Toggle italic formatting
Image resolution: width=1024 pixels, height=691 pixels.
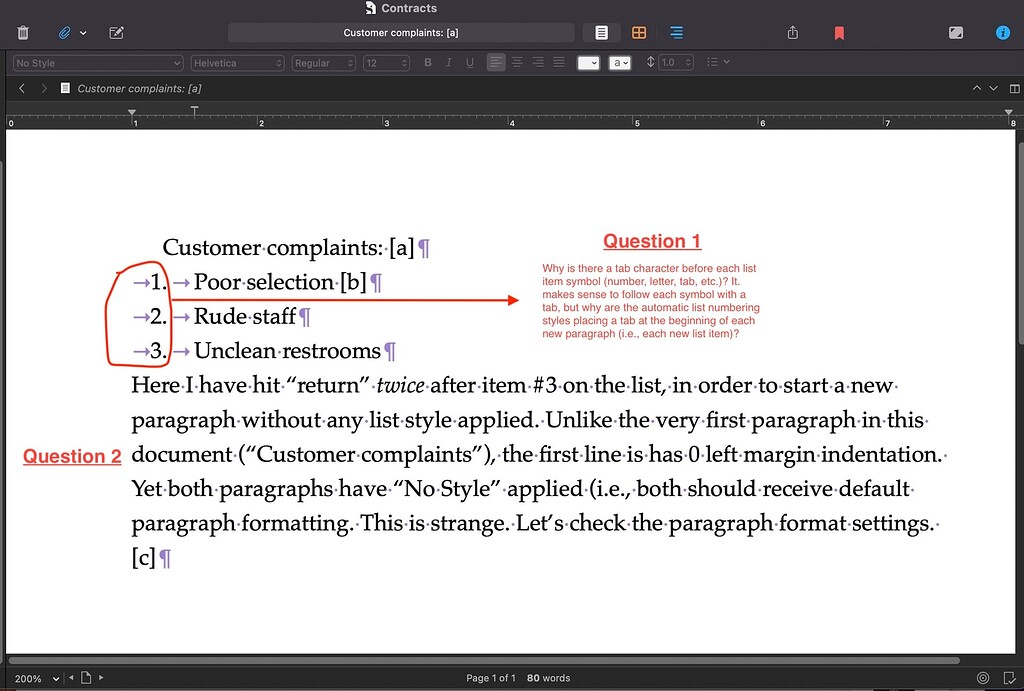point(448,62)
